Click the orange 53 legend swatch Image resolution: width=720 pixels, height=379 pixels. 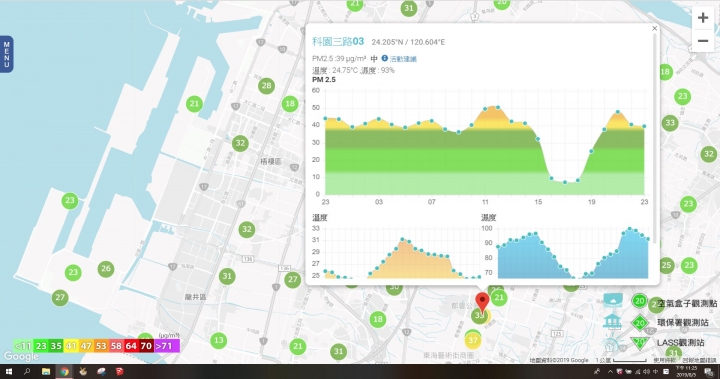pyautogui.click(x=101, y=346)
